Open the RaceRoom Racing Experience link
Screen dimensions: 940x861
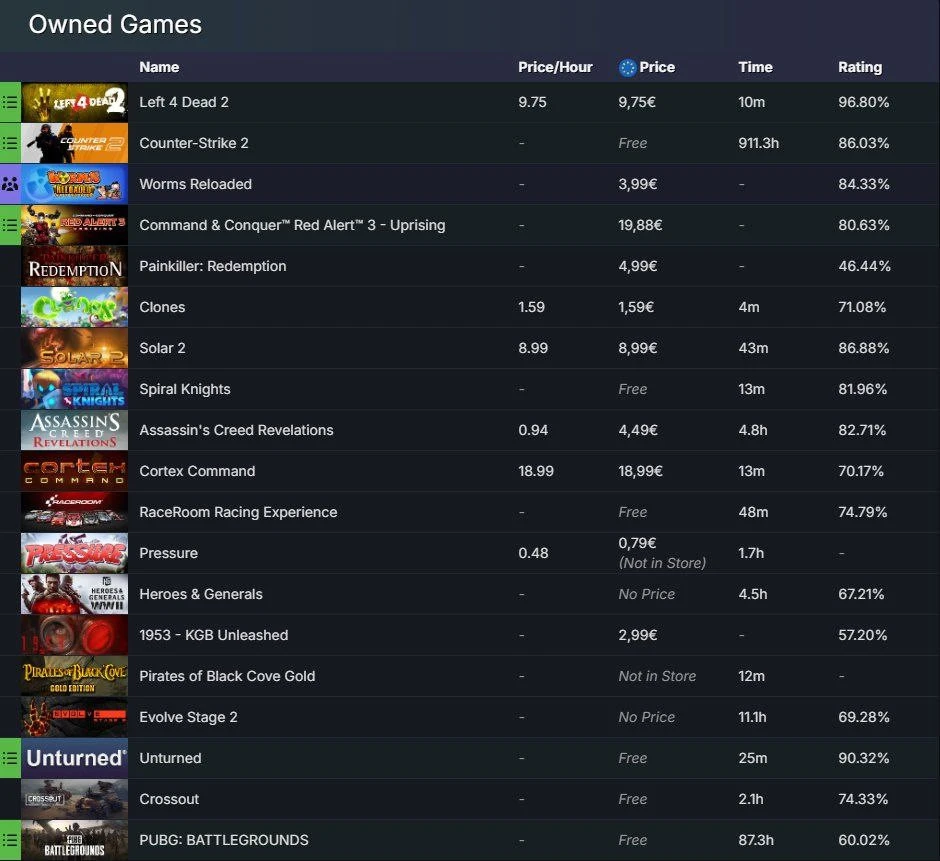(238, 512)
